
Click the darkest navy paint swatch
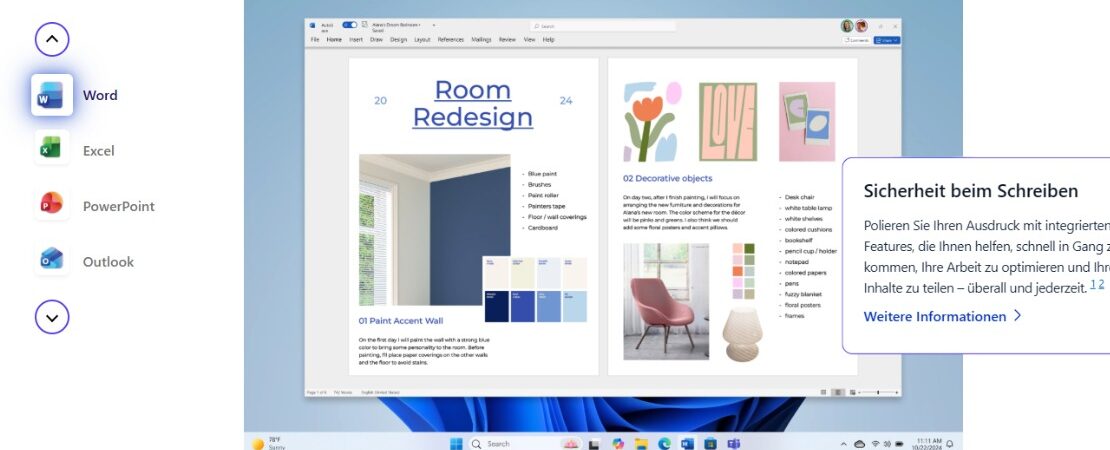pos(496,306)
